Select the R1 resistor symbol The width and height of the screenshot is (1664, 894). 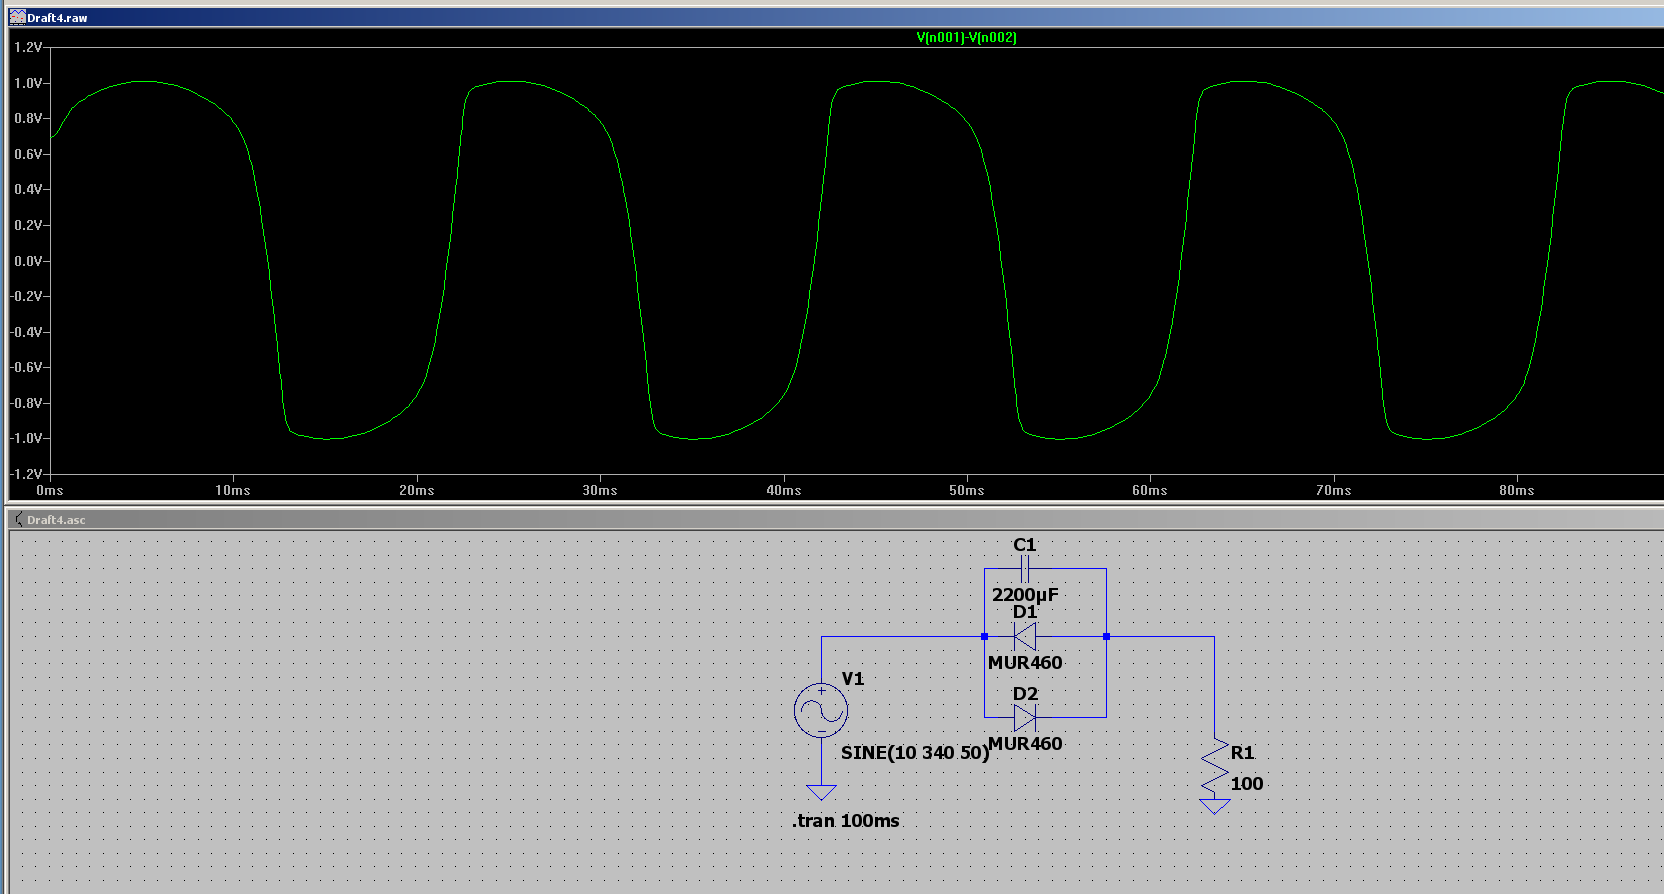tap(1214, 768)
